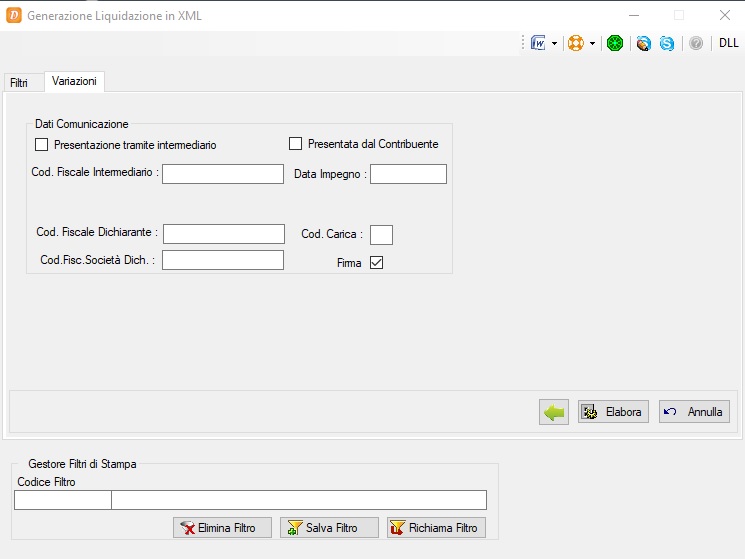Click the Elimina Filtro button
This screenshot has height=559, width=745.
[x=222, y=528]
